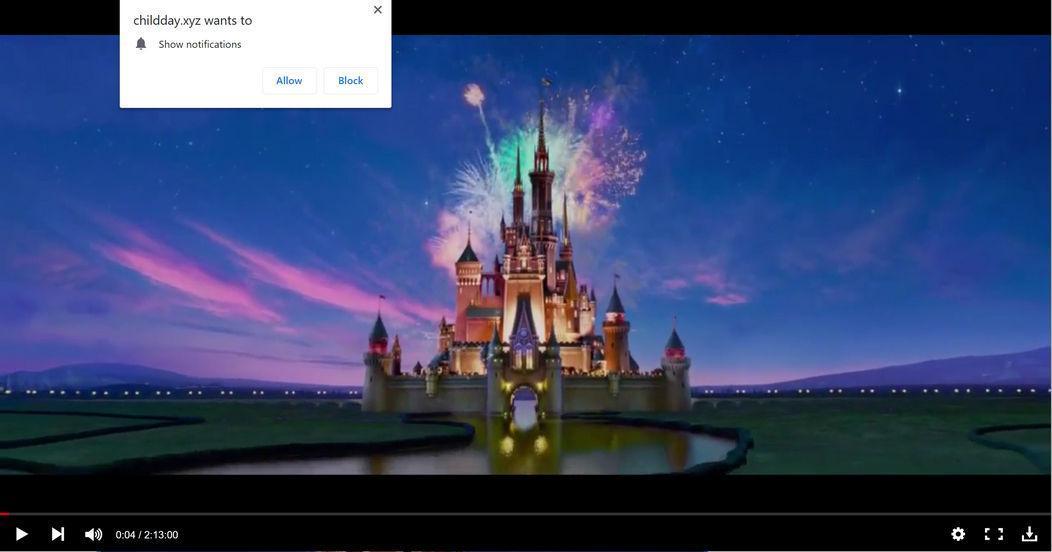Image resolution: width=1052 pixels, height=552 pixels.
Task: Play the video
Action: pyautogui.click(x=21, y=535)
